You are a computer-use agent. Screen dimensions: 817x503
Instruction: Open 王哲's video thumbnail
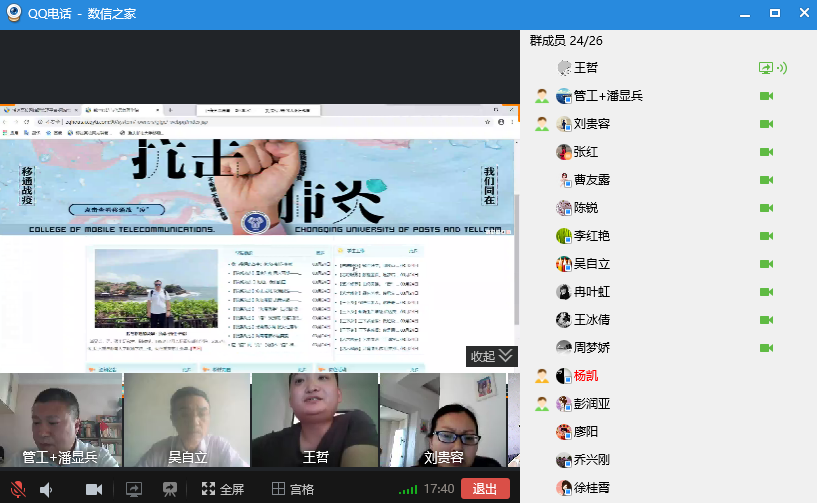pos(315,420)
